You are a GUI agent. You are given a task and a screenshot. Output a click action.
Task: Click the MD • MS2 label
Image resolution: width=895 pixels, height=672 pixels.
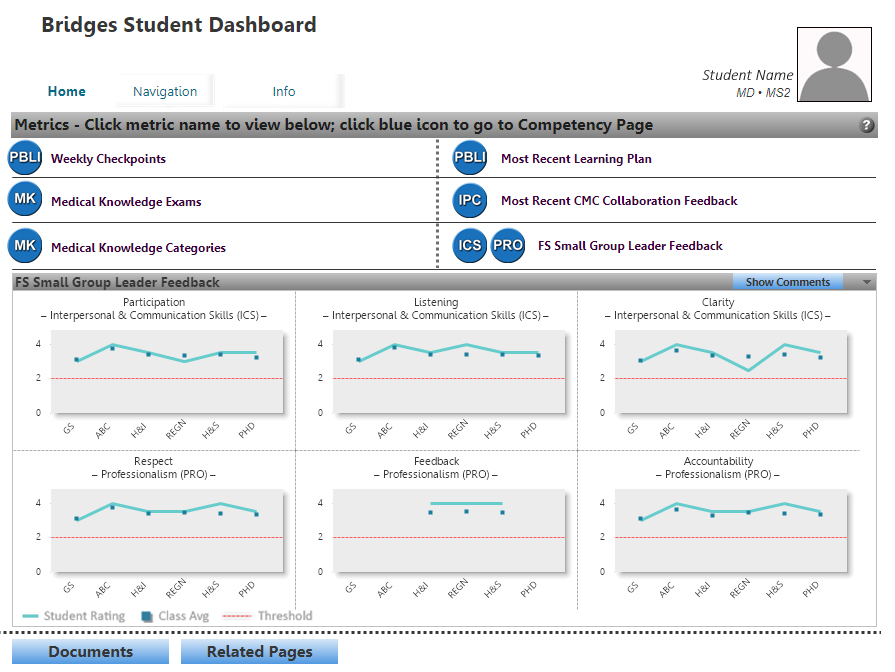[763, 92]
